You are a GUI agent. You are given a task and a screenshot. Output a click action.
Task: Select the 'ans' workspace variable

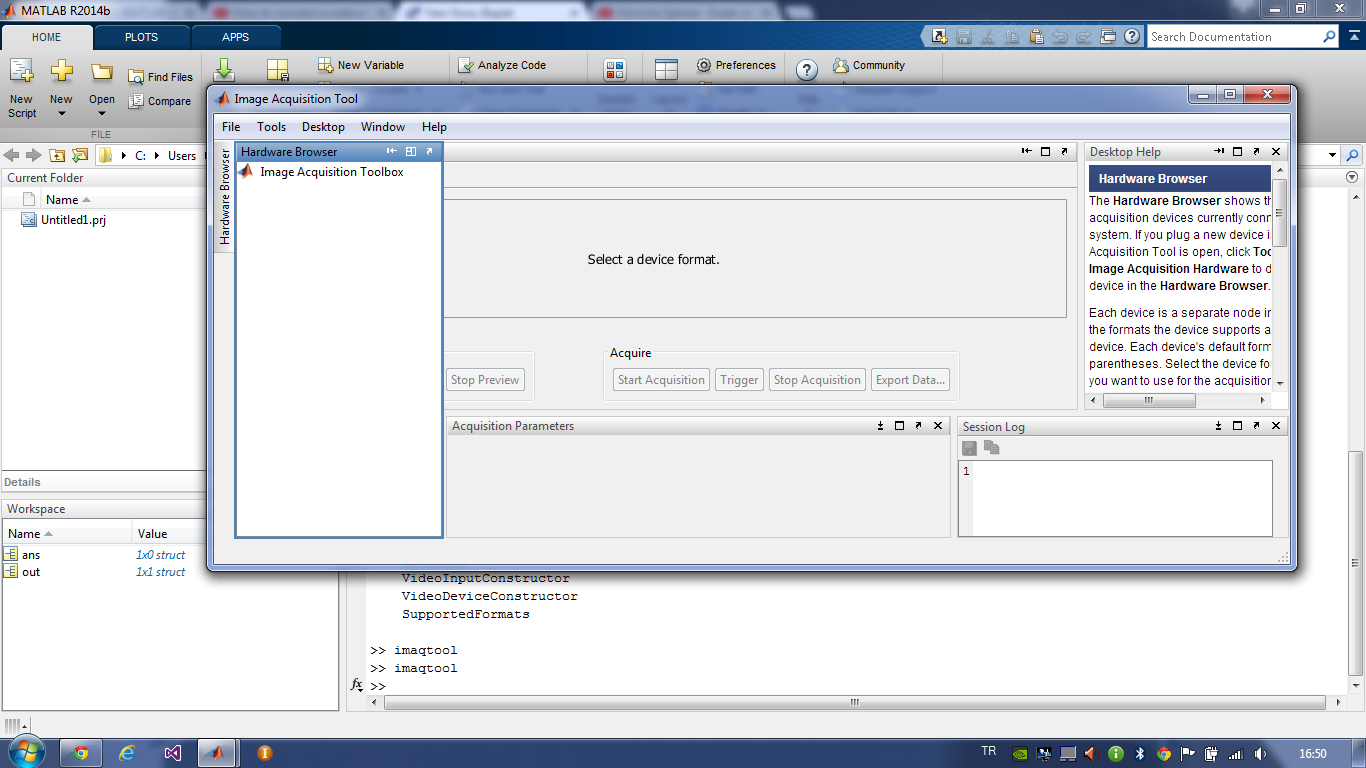point(31,555)
